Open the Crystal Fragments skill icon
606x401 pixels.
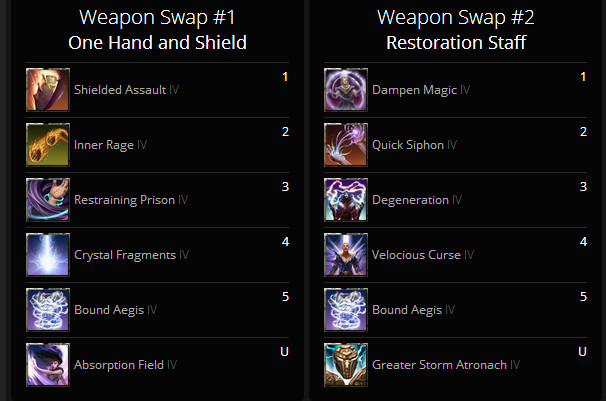coord(48,255)
